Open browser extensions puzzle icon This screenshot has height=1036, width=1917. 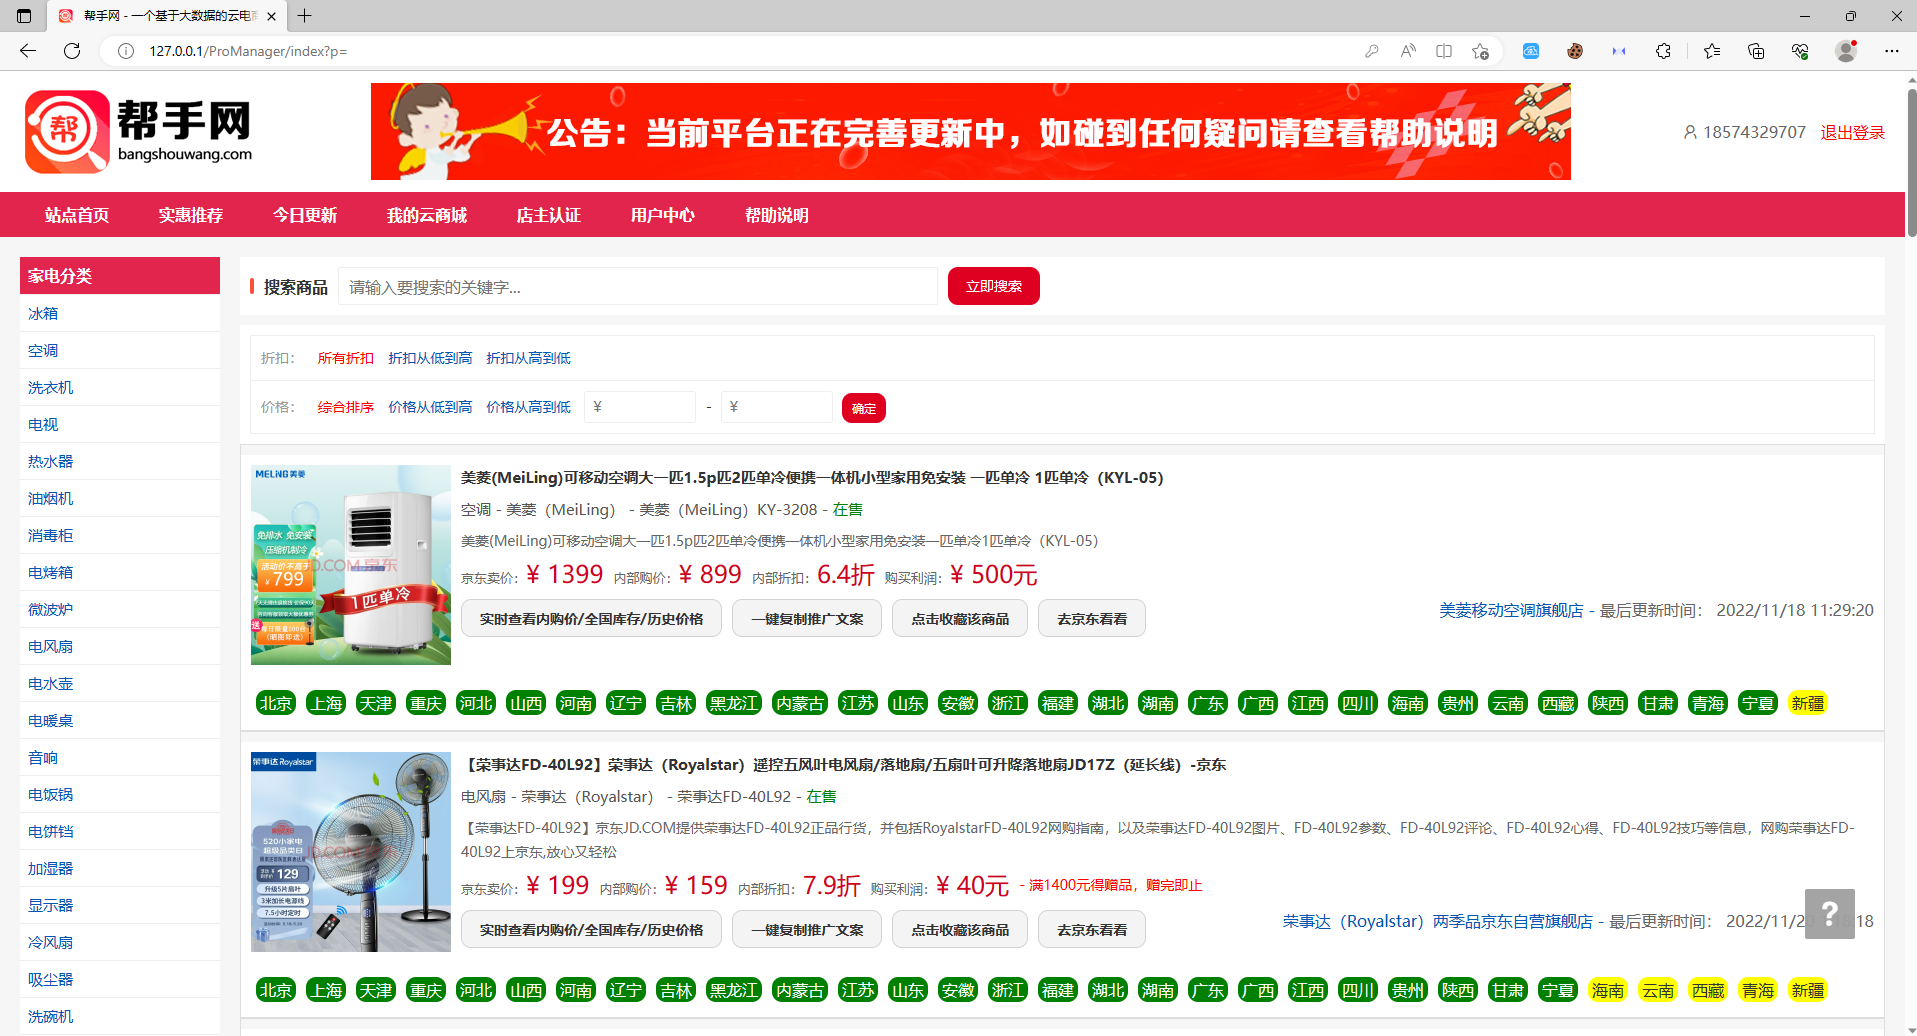tap(1663, 51)
